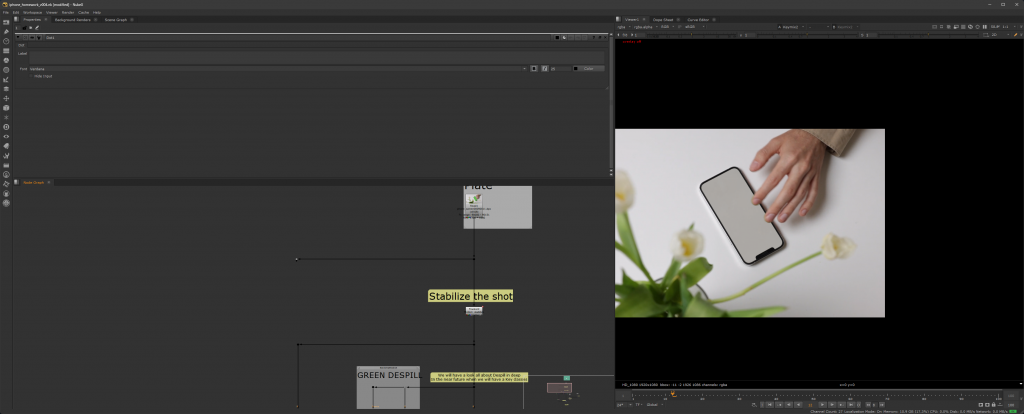Click the orange playhead marker on the timeline
Image resolution: width=1024 pixels, height=414 pixels.
tap(673, 394)
